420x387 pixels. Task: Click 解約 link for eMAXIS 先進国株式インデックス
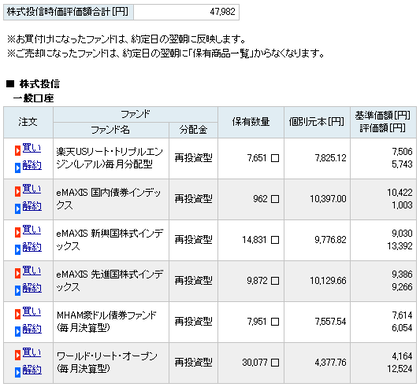click(x=32, y=288)
